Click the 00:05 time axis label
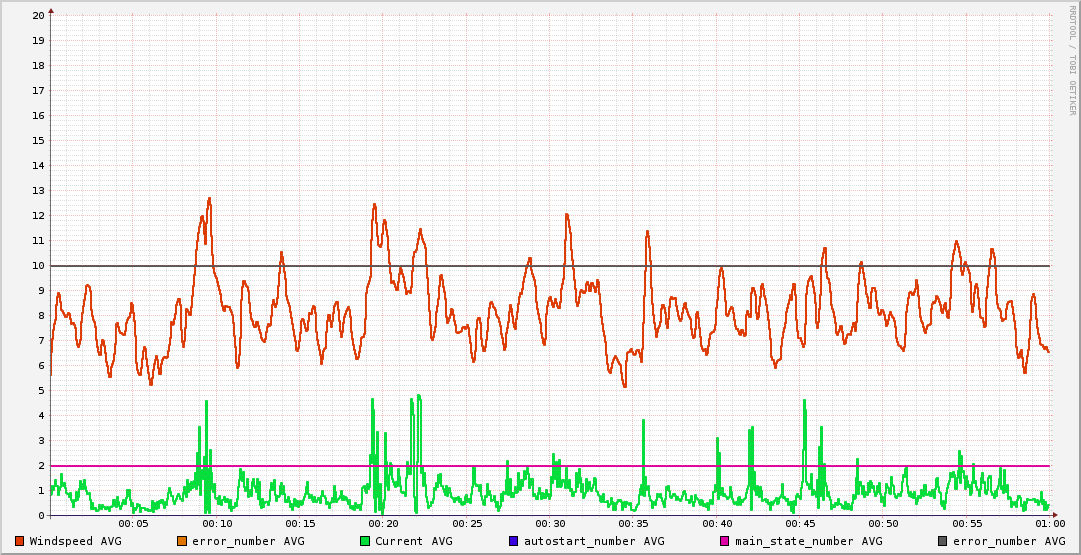The image size is (1081, 555). (133, 524)
